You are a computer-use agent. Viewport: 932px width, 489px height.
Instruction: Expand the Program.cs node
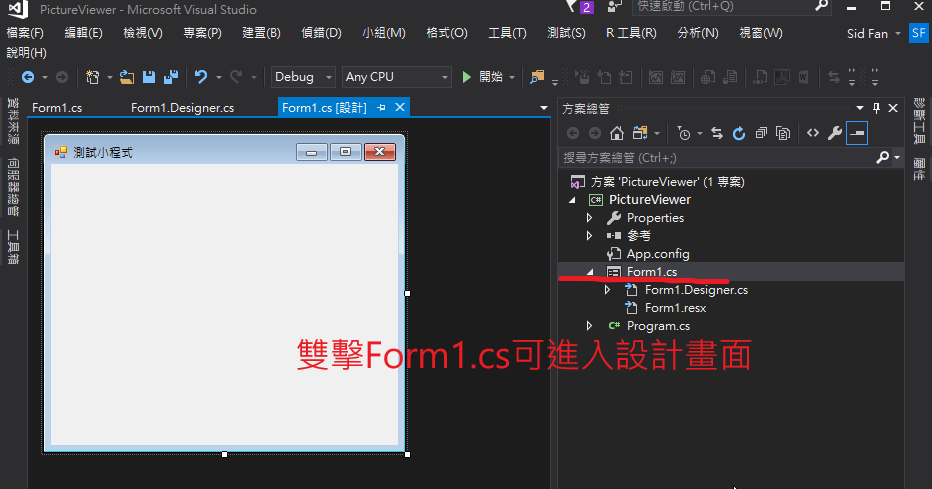click(x=590, y=326)
